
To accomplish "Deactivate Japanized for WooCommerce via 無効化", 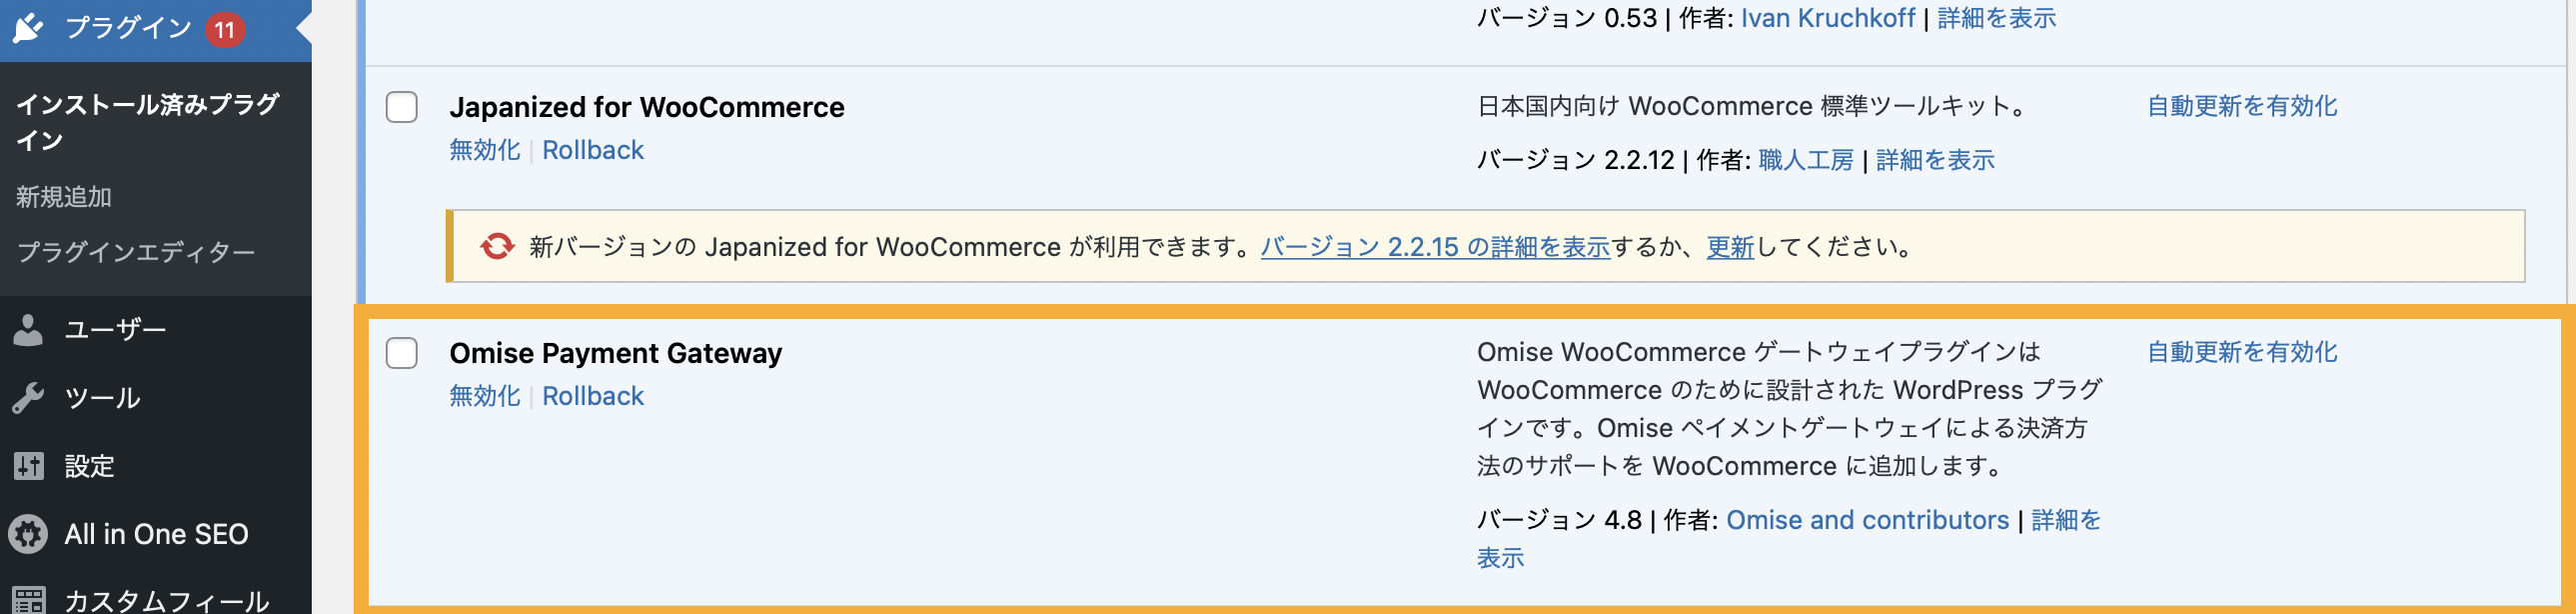I will click(x=485, y=150).
